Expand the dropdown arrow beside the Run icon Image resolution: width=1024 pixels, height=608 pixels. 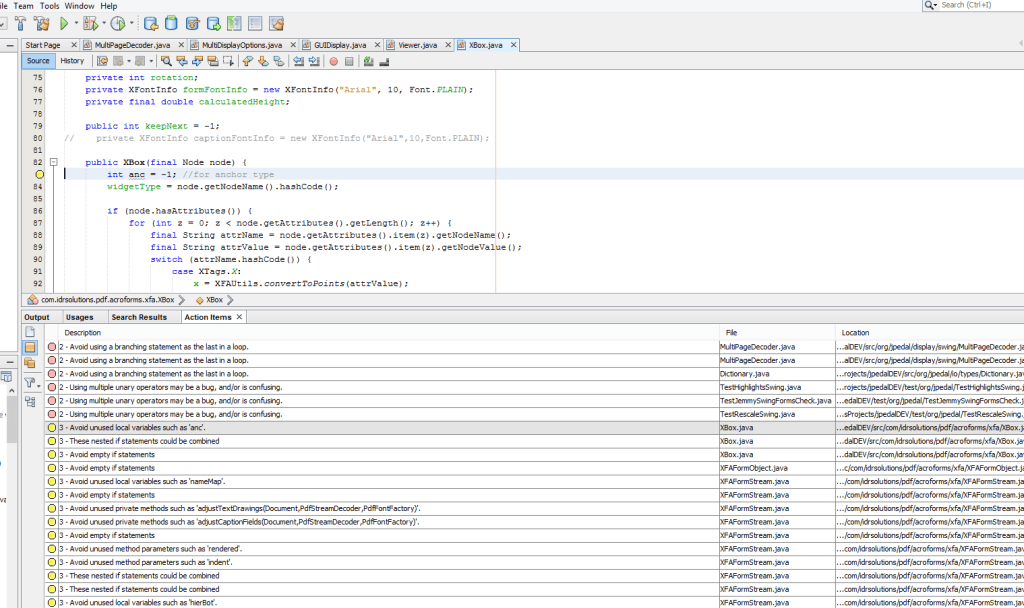[x=75, y=21]
